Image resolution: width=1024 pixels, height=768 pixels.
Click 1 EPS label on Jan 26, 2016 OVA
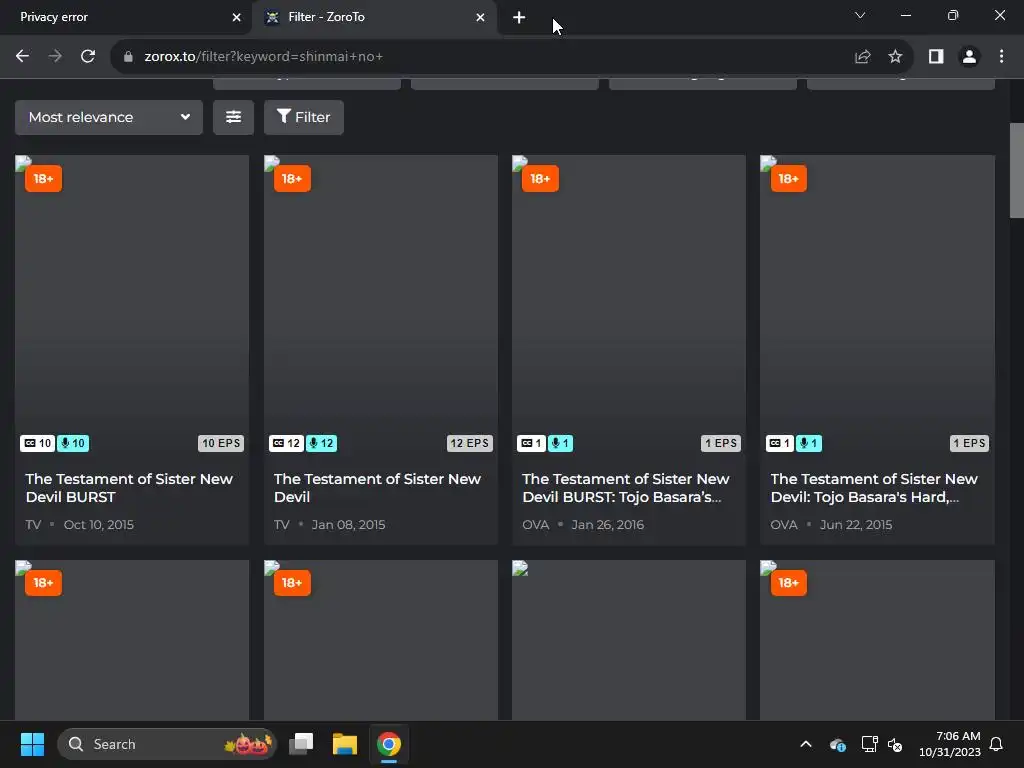coord(721,443)
